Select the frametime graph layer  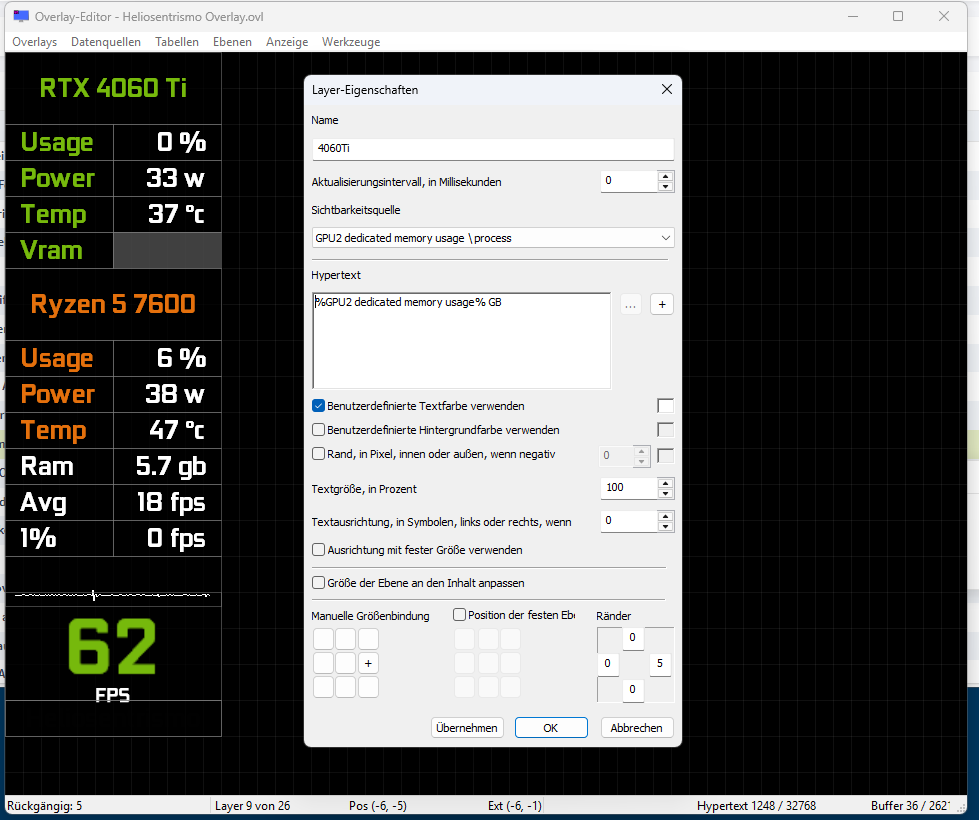112,595
